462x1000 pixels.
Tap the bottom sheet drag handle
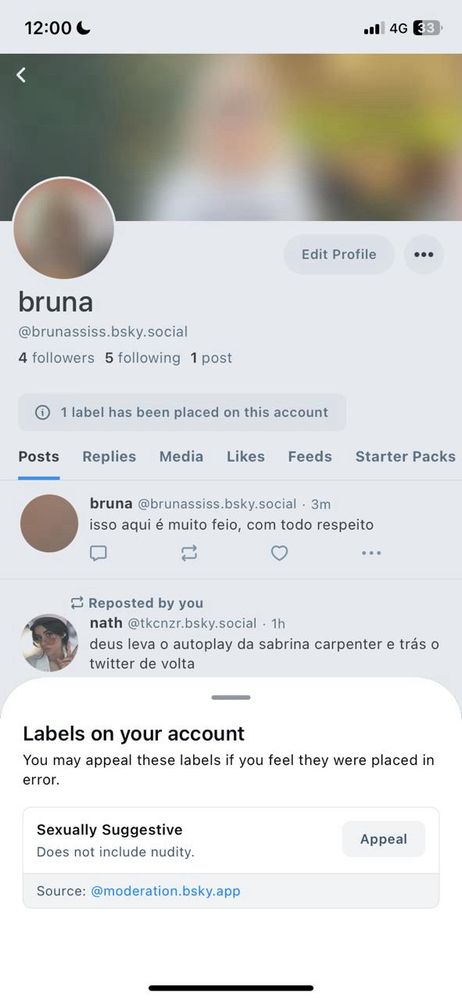231,698
